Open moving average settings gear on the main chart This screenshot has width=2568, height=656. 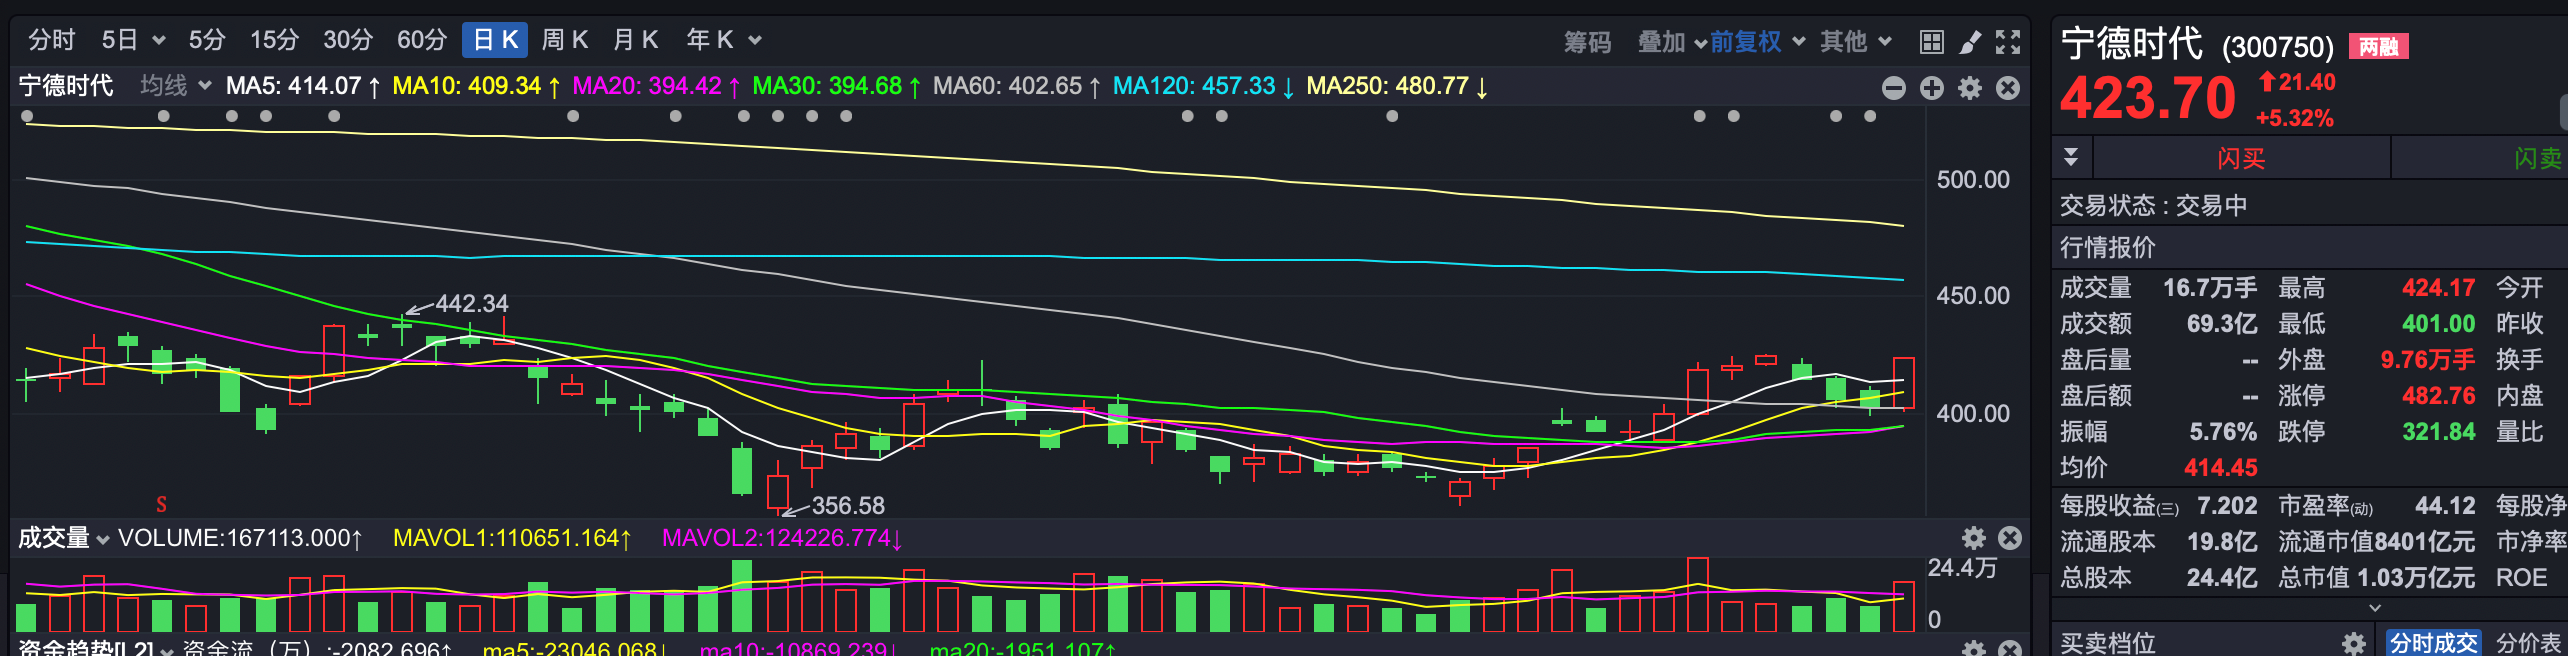(x=1970, y=88)
